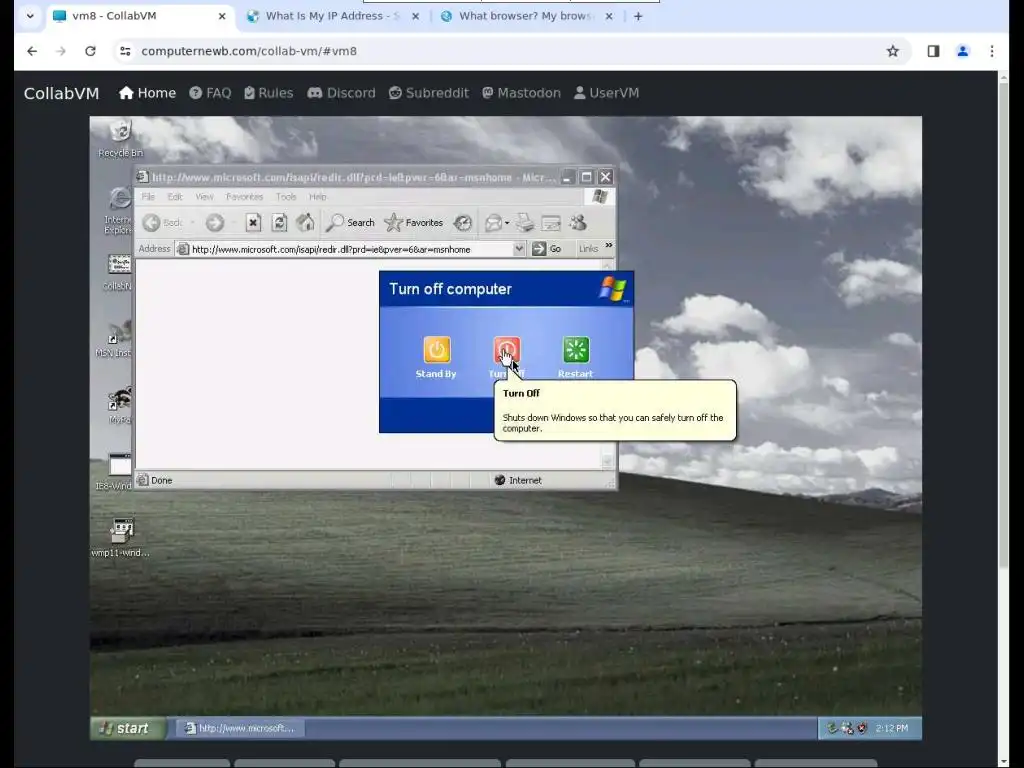The width and height of the screenshot is (1024, 768).
Task: Open the Favorites menu in Internet Explorer
Action: [x=244, y=197]
